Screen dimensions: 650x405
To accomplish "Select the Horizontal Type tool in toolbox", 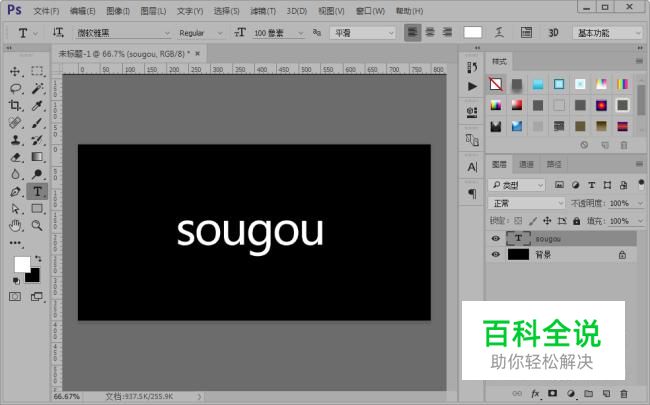I will 37,192.
